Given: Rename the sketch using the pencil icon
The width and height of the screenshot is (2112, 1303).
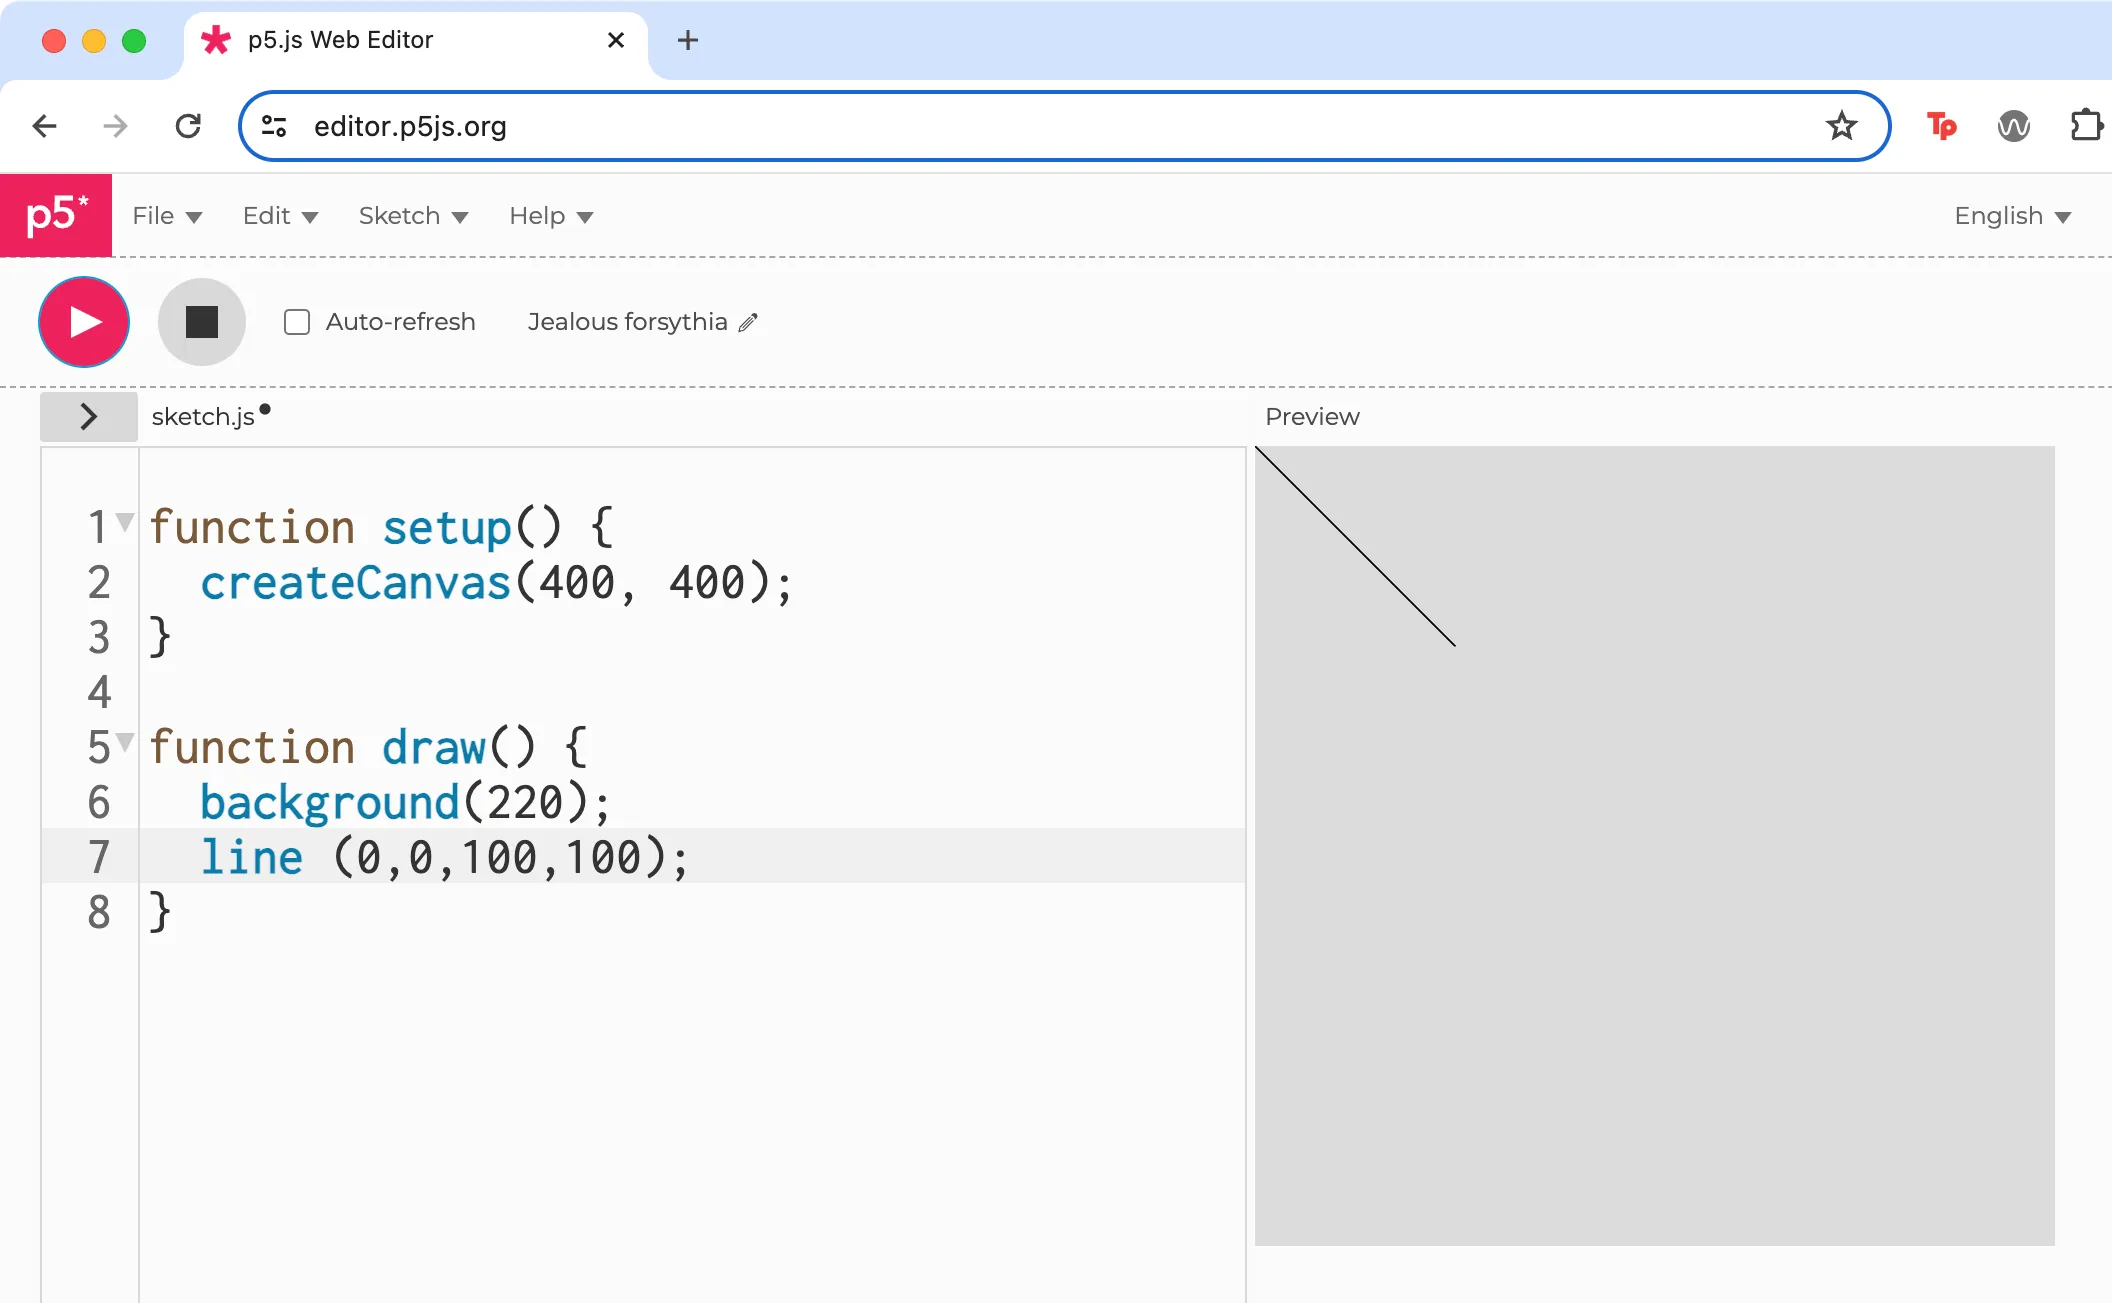Looking at the screenshot, I should [747, 322].
